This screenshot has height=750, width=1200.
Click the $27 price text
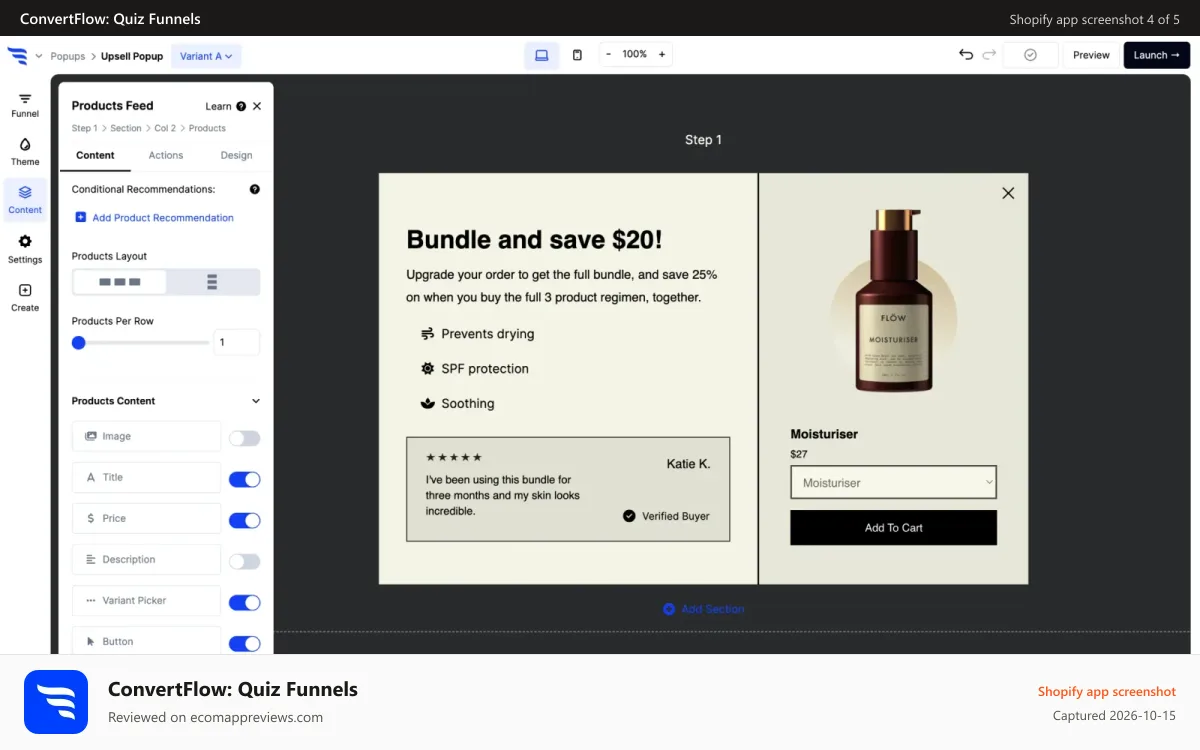pos(799,454)
